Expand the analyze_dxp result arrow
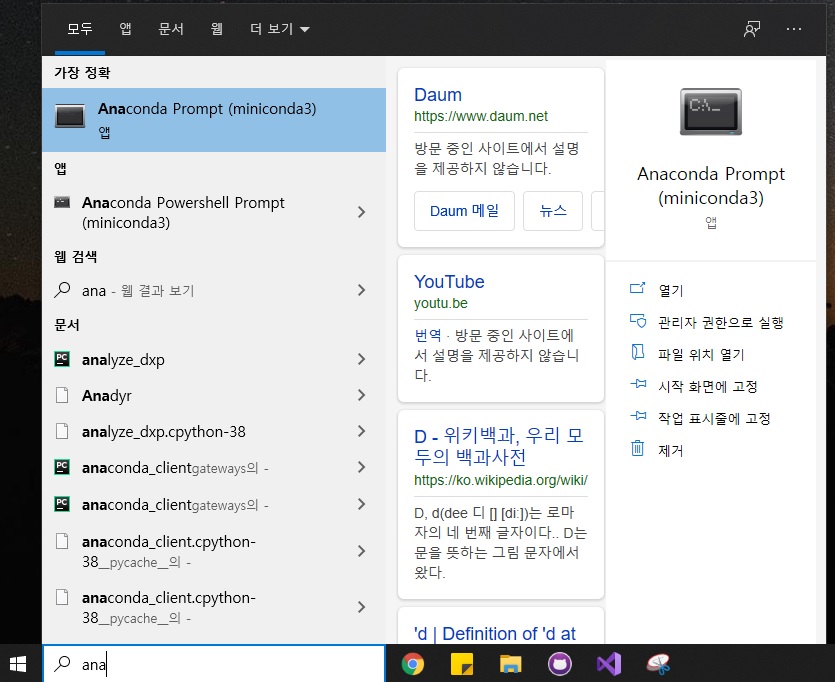836x682 pixels. coord(361,359)
